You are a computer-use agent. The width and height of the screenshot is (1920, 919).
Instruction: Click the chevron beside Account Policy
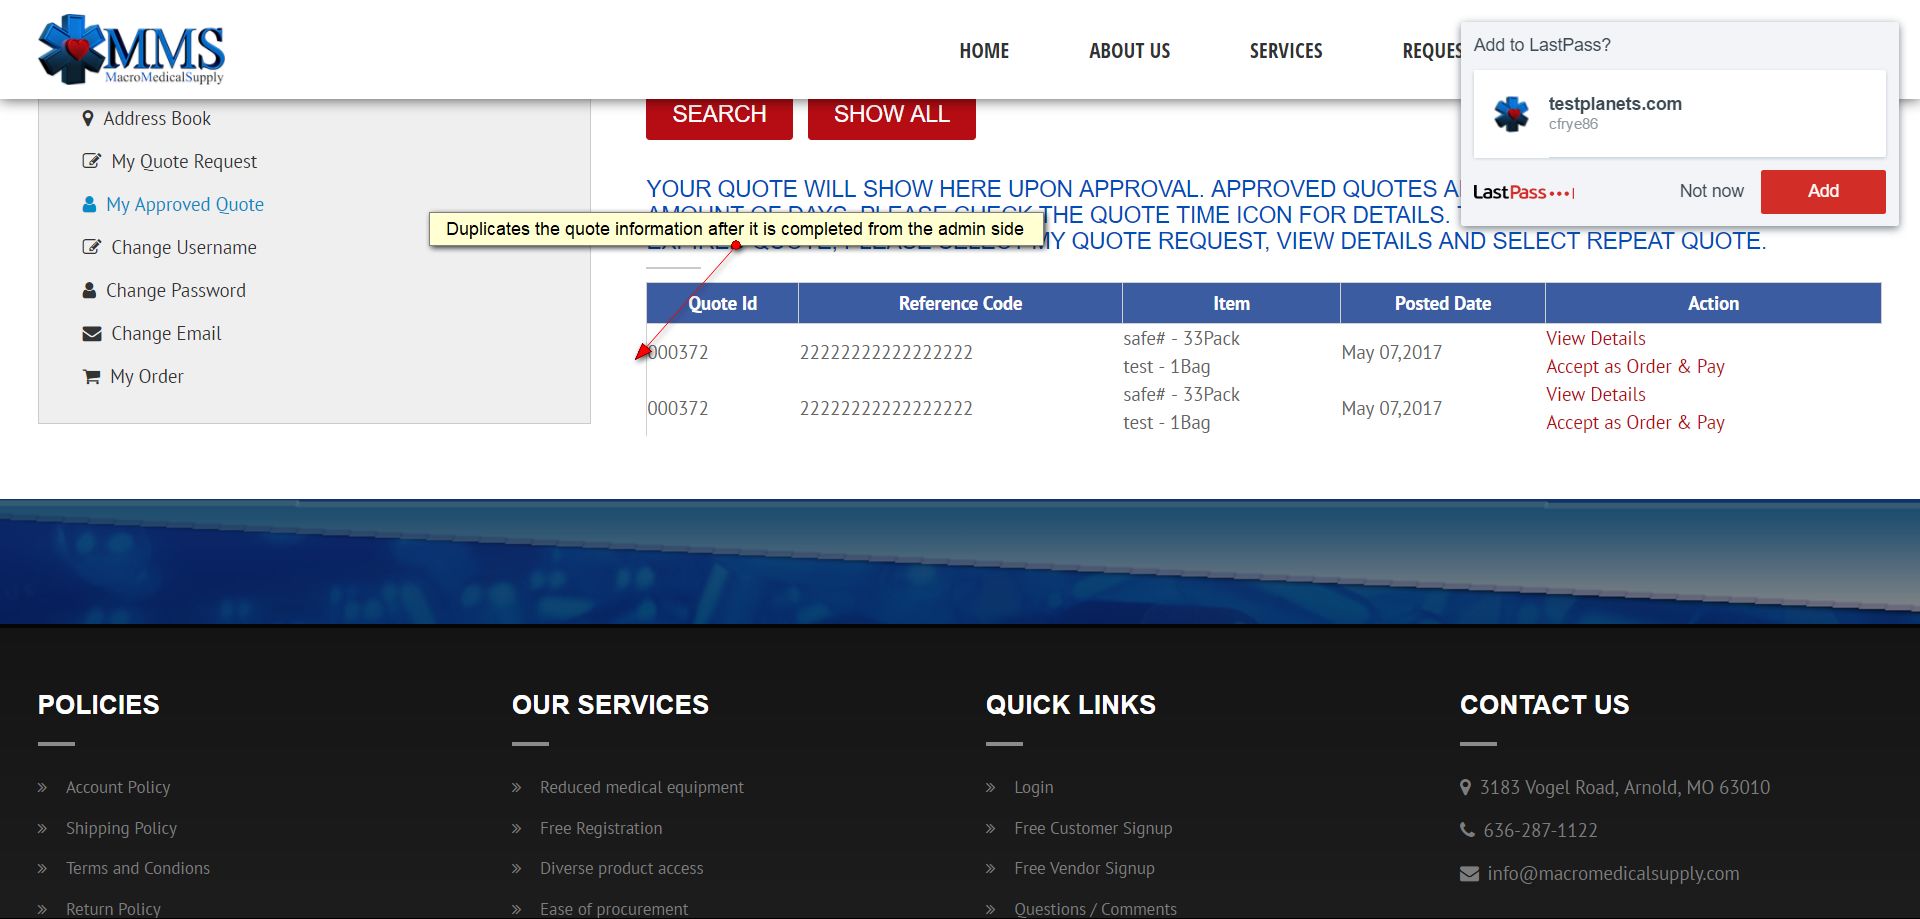pos(42,788)
